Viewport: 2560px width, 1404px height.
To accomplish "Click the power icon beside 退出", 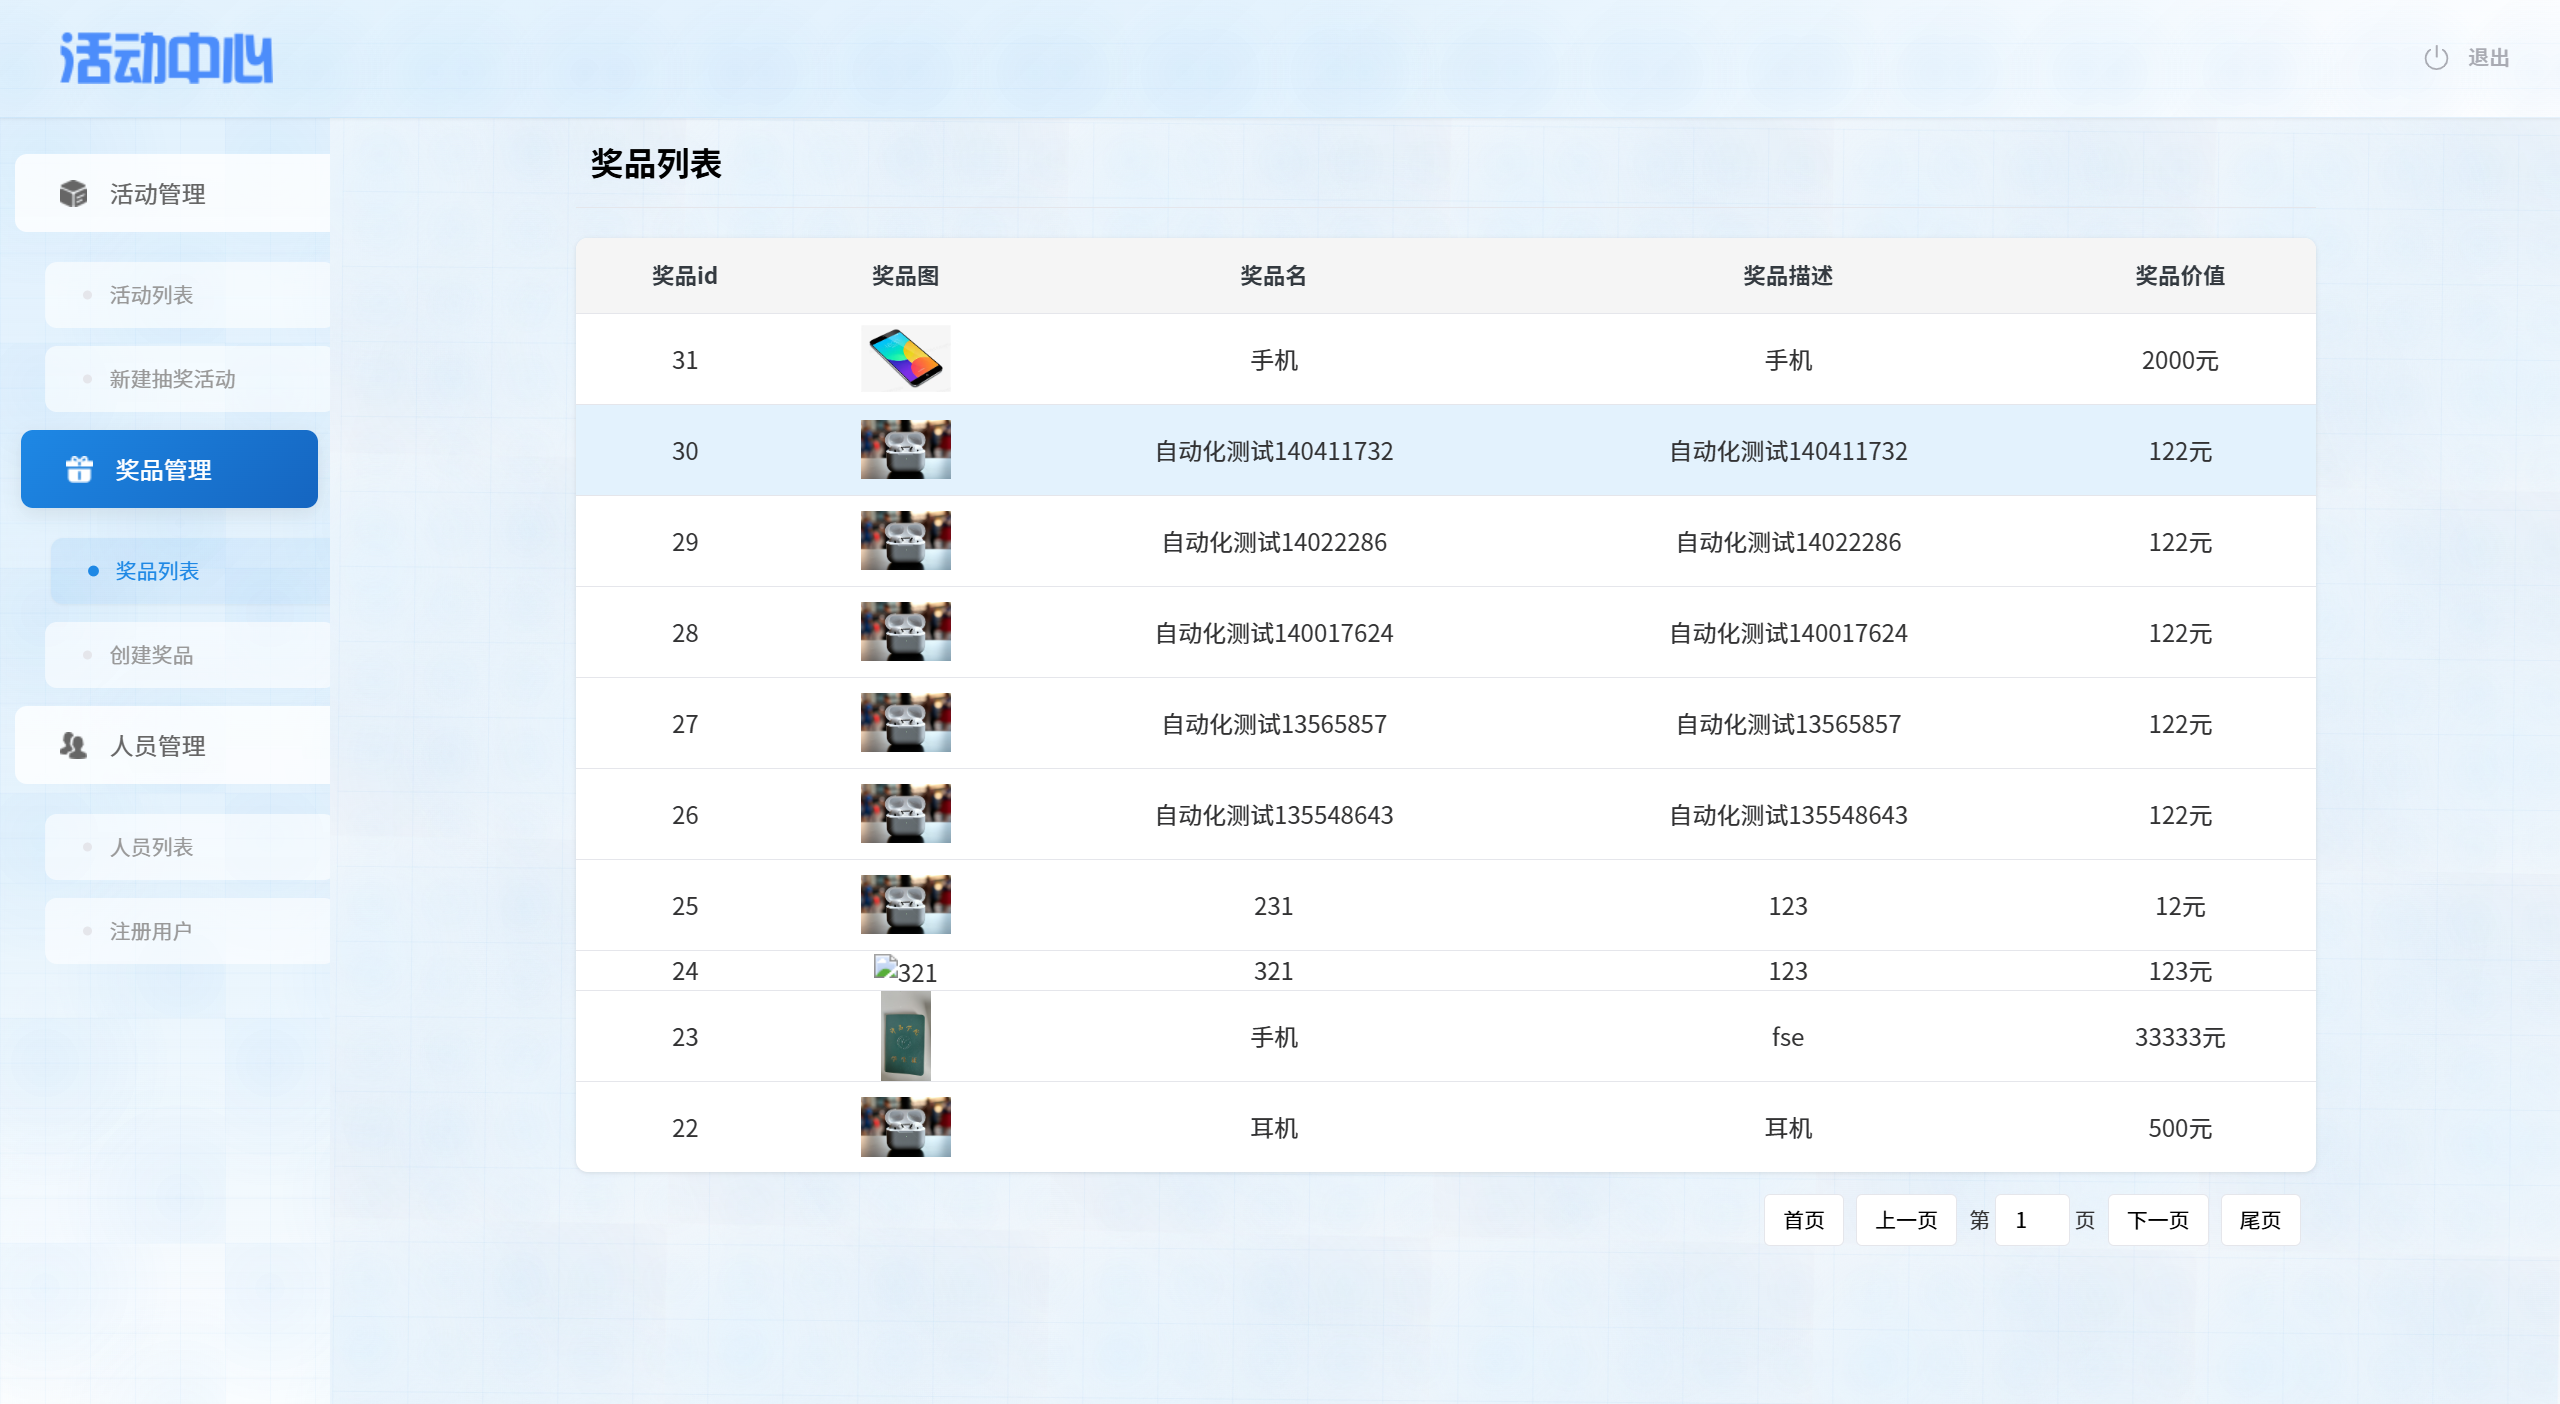I will point(2436,58).
